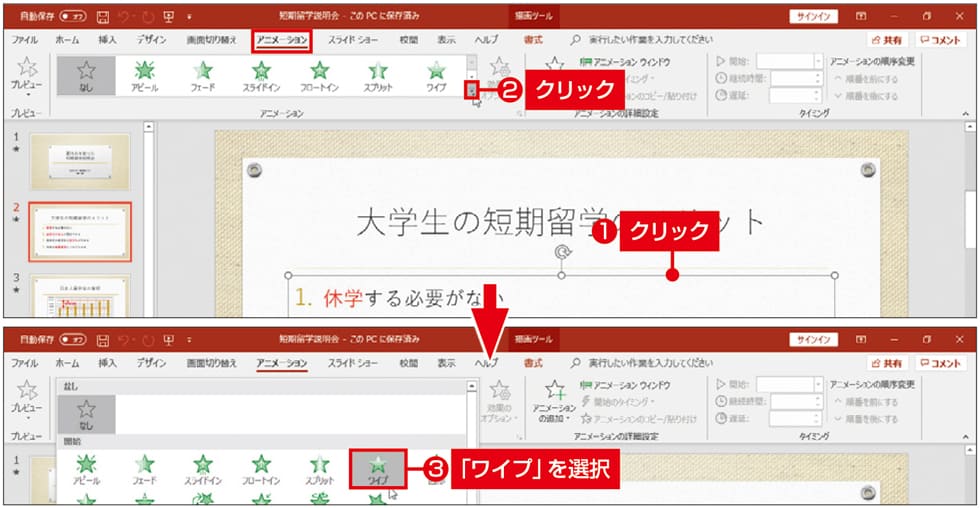Screen dimensions: 980x508
Task: Select slide 2 thumbnail in upper screenshot
Action: pos(80,232)
